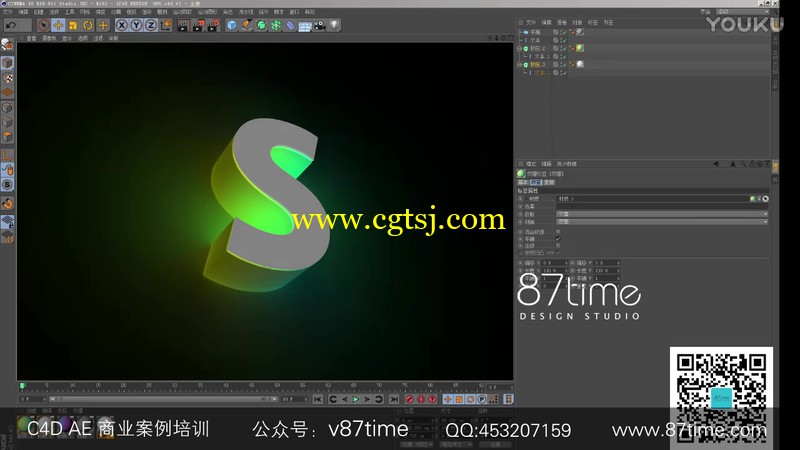The width and height of the screenshot is (800, 450).
Task: Collapse the highlighted generator object in tree
Action: (519, 65)
